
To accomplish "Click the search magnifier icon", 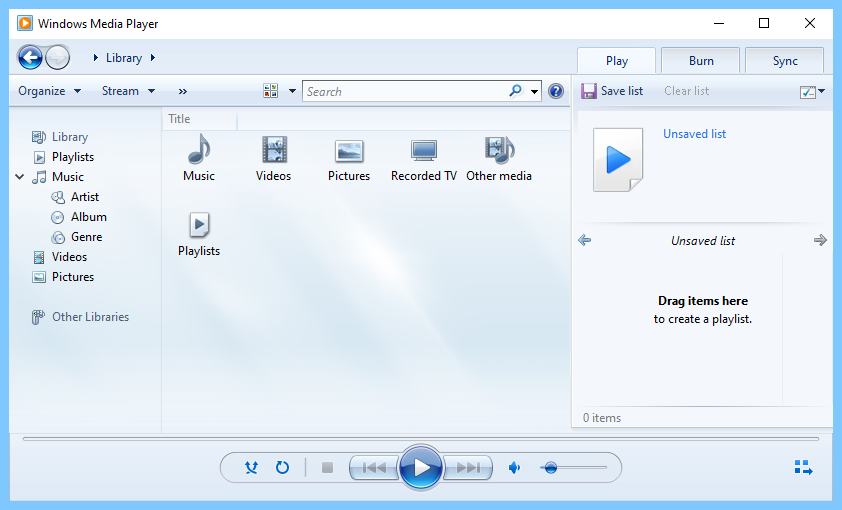I will (516, 91).
